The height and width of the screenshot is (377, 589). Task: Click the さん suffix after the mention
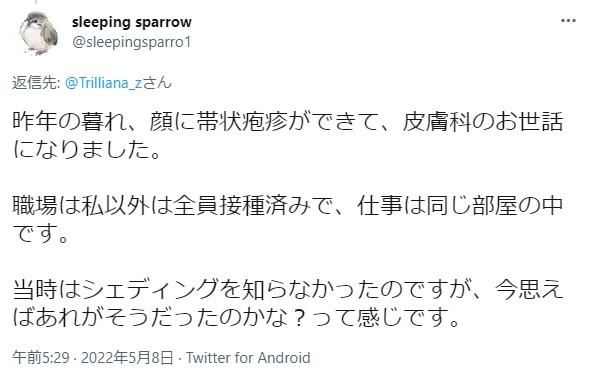[157, 83]
